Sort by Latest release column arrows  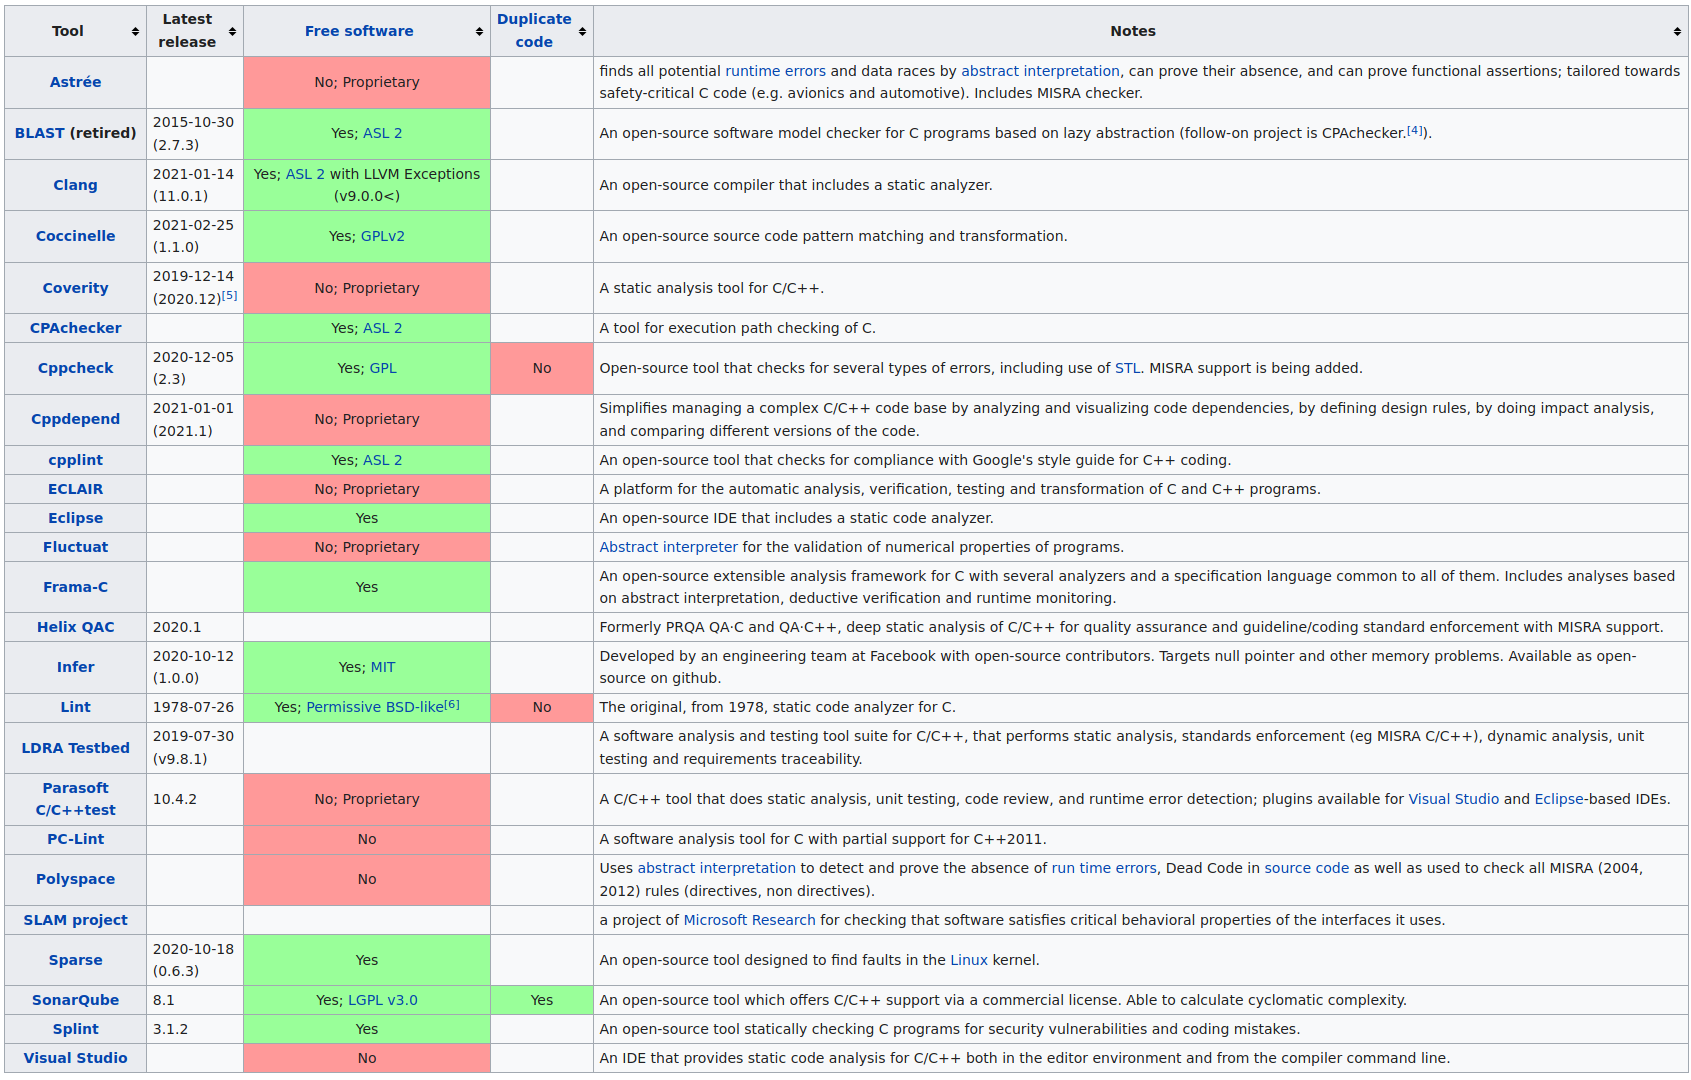click(232, 32)
